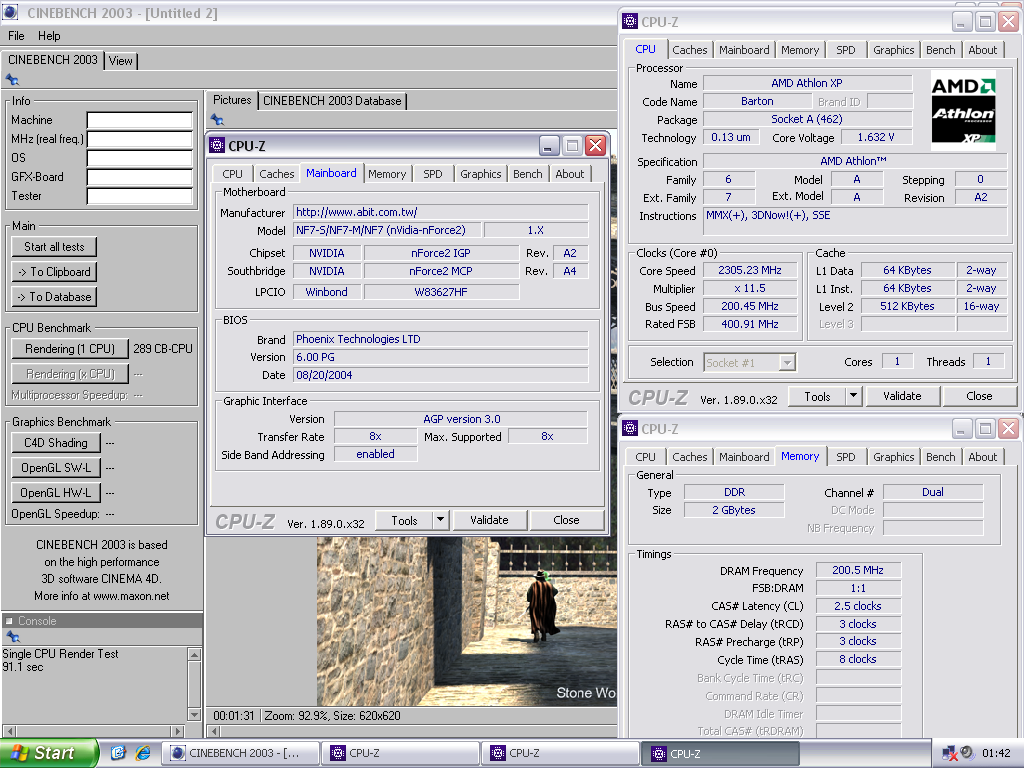Click 2.5 clocks CAS latency value
1024x768 pixels.
click(x=857, y=606)
